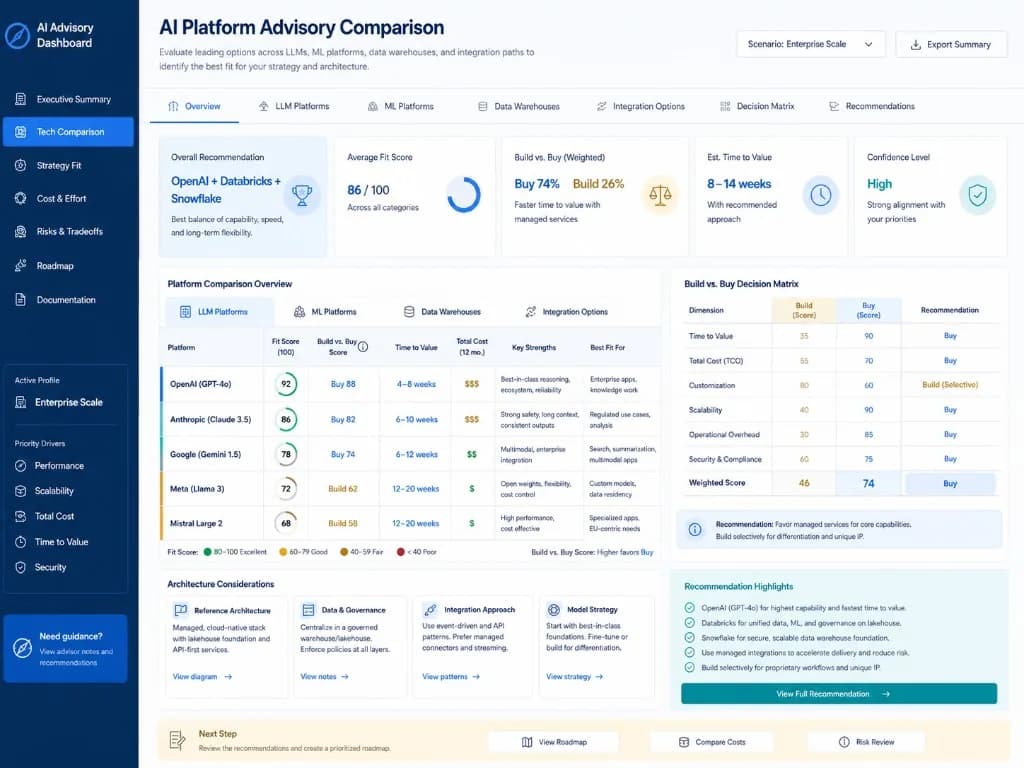Screen dimensions: 1024x768
Task: Click the balance scale icon in Build vs. Buy
Action: coord(660,195)
